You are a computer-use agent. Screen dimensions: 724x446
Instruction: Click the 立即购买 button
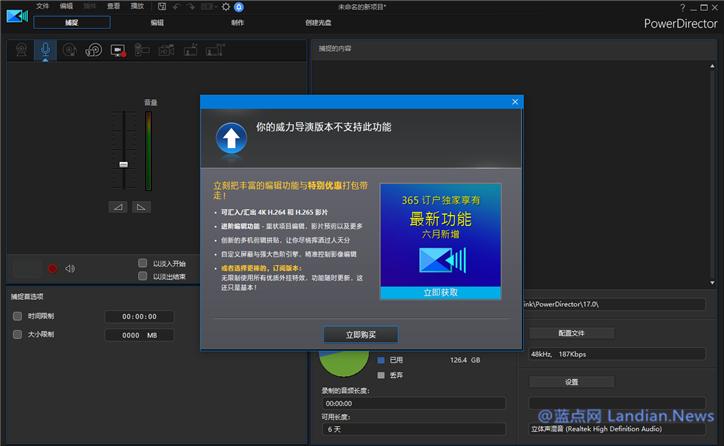[x=361, y=335]
